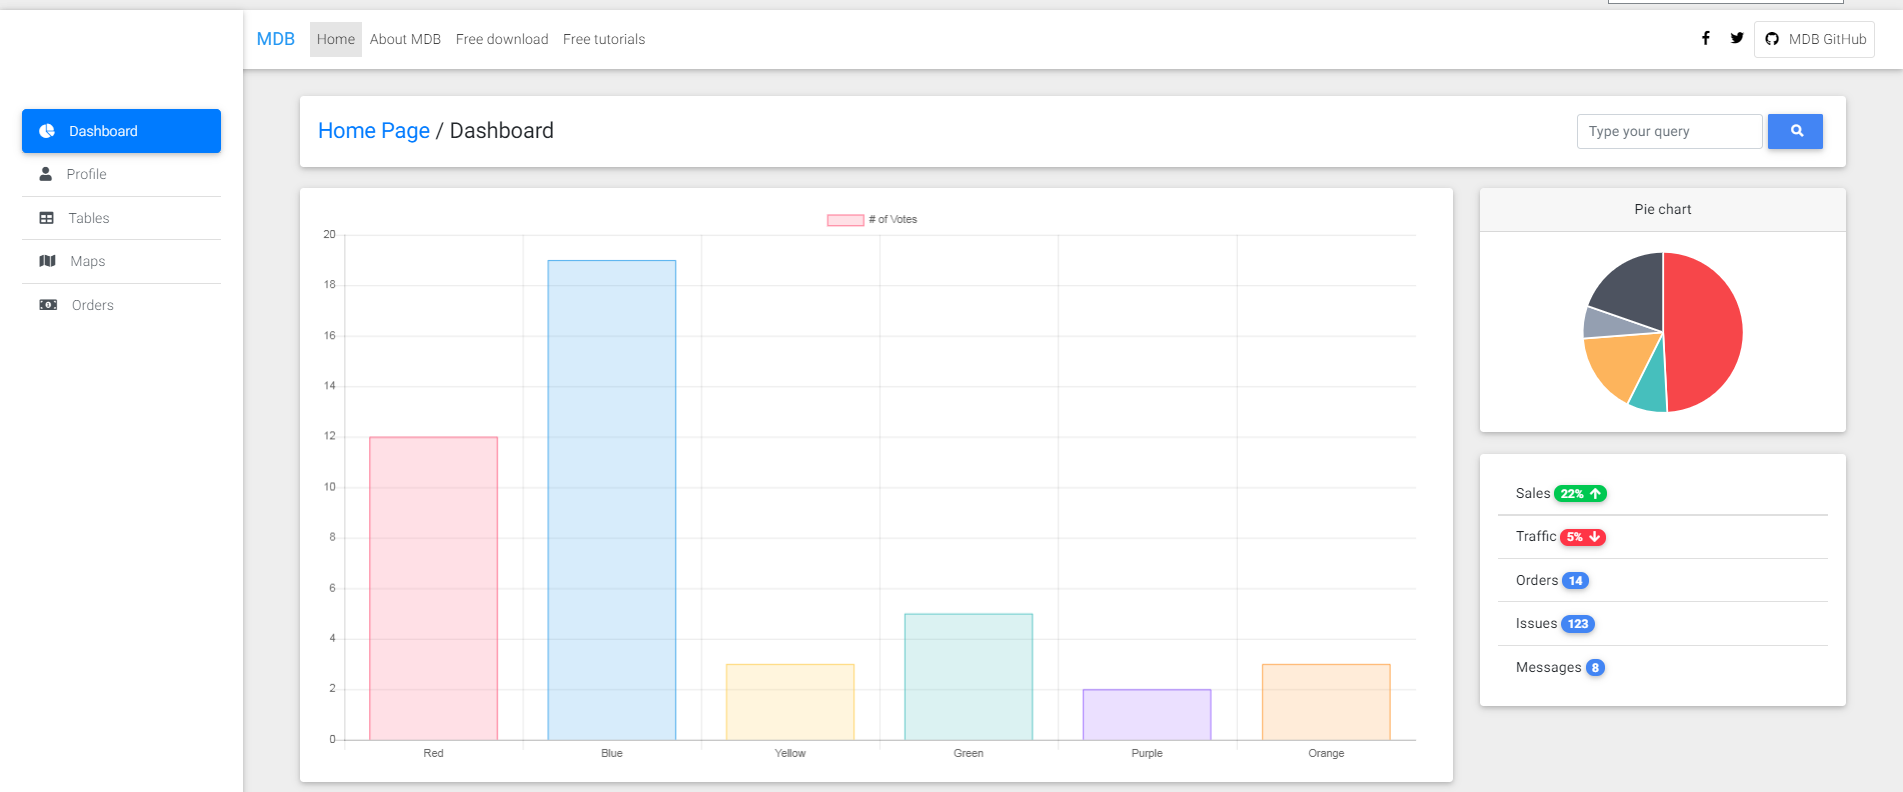Click the Twitter bird icon
The image size is (1903, 792).
point(1737,38)
